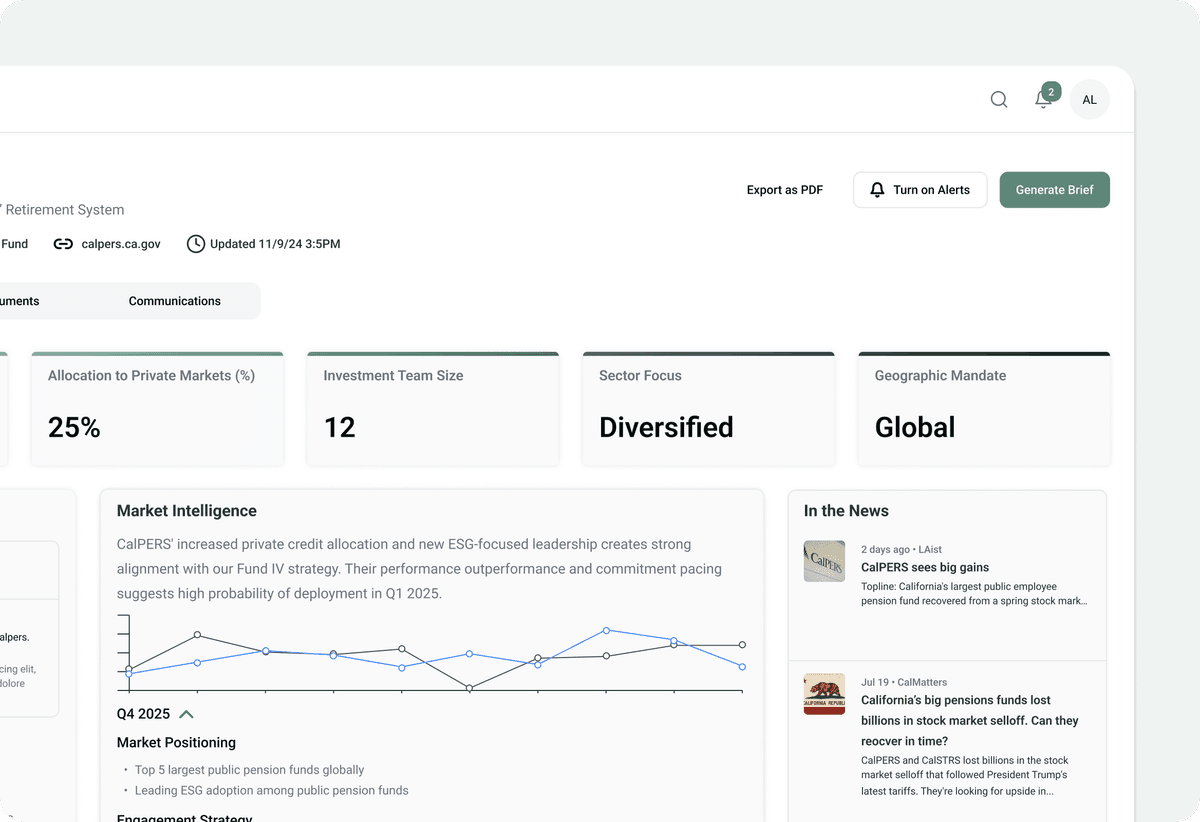Click the CalPERS logo thumbnail in the news
Image resolution: width=1200 pixels, height=822 pixels.
tap(824, 561)
